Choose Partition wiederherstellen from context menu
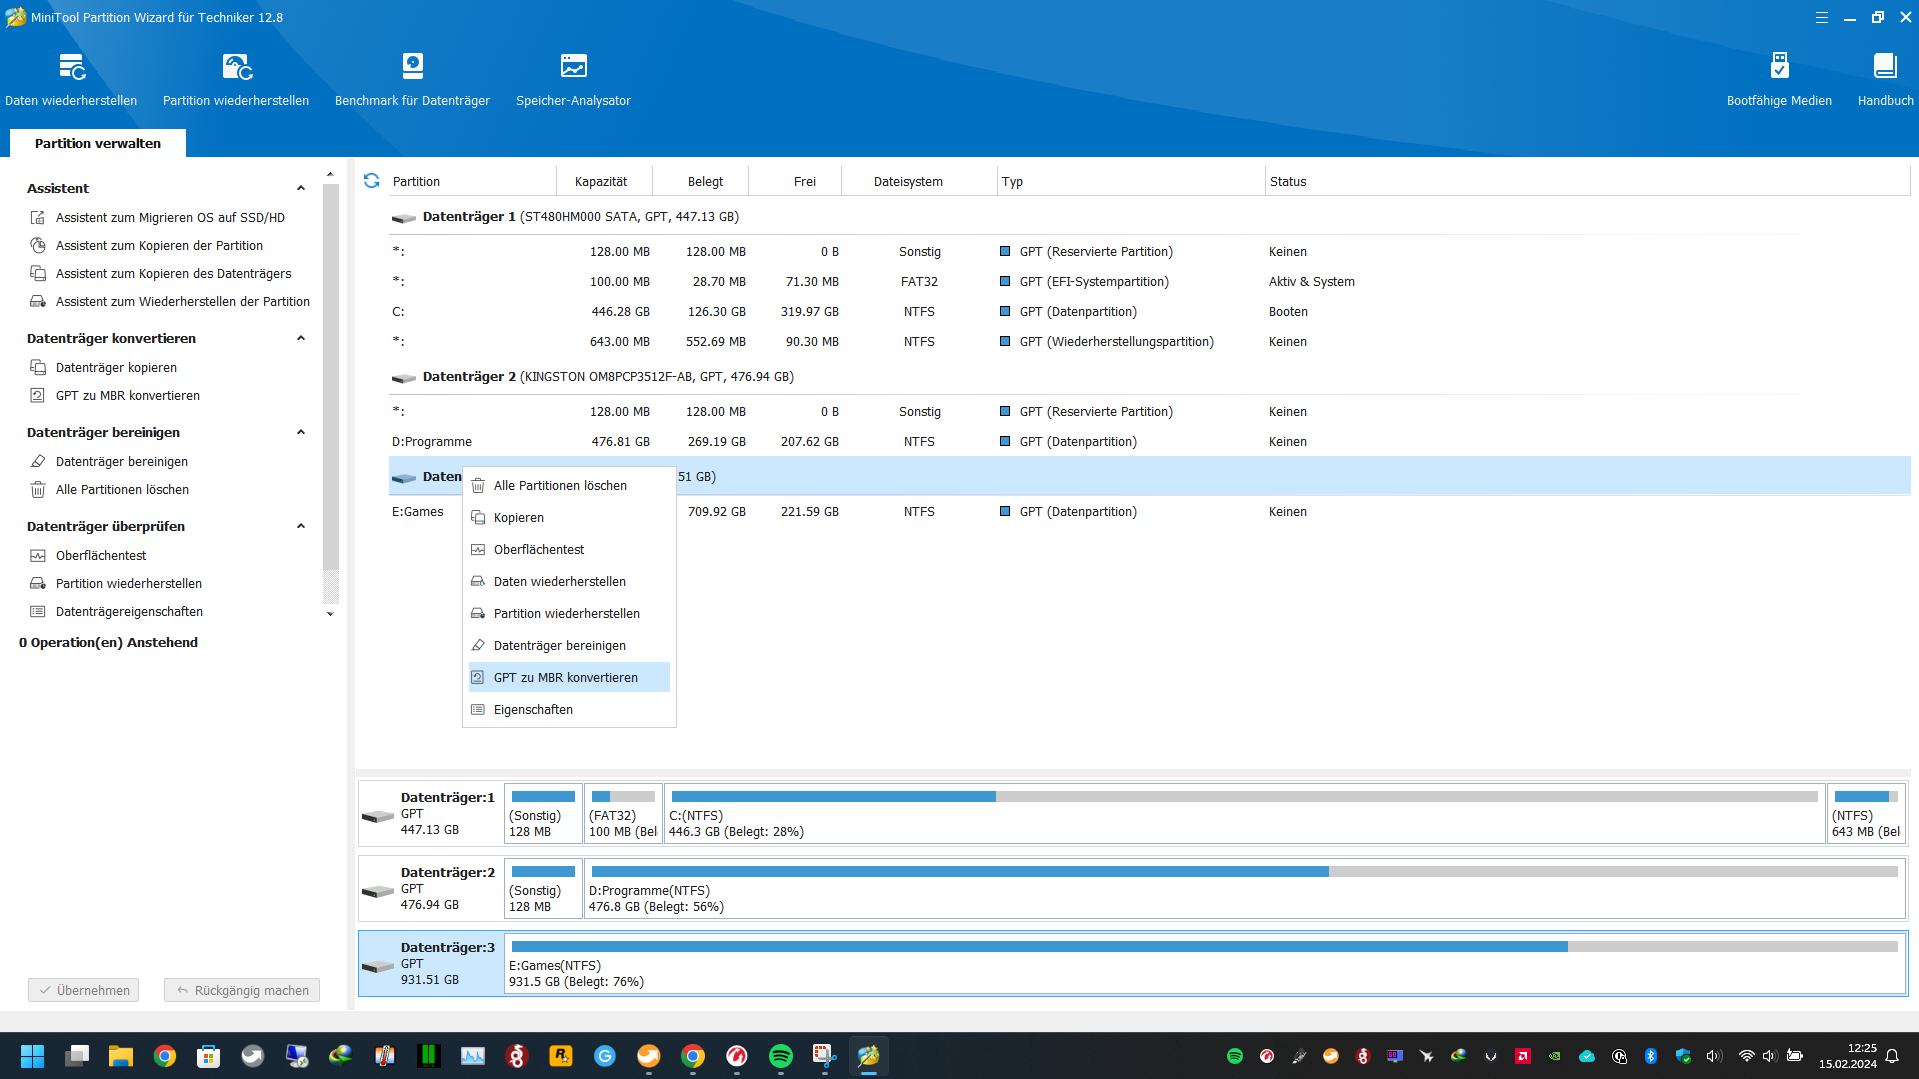 coord(569,614)
